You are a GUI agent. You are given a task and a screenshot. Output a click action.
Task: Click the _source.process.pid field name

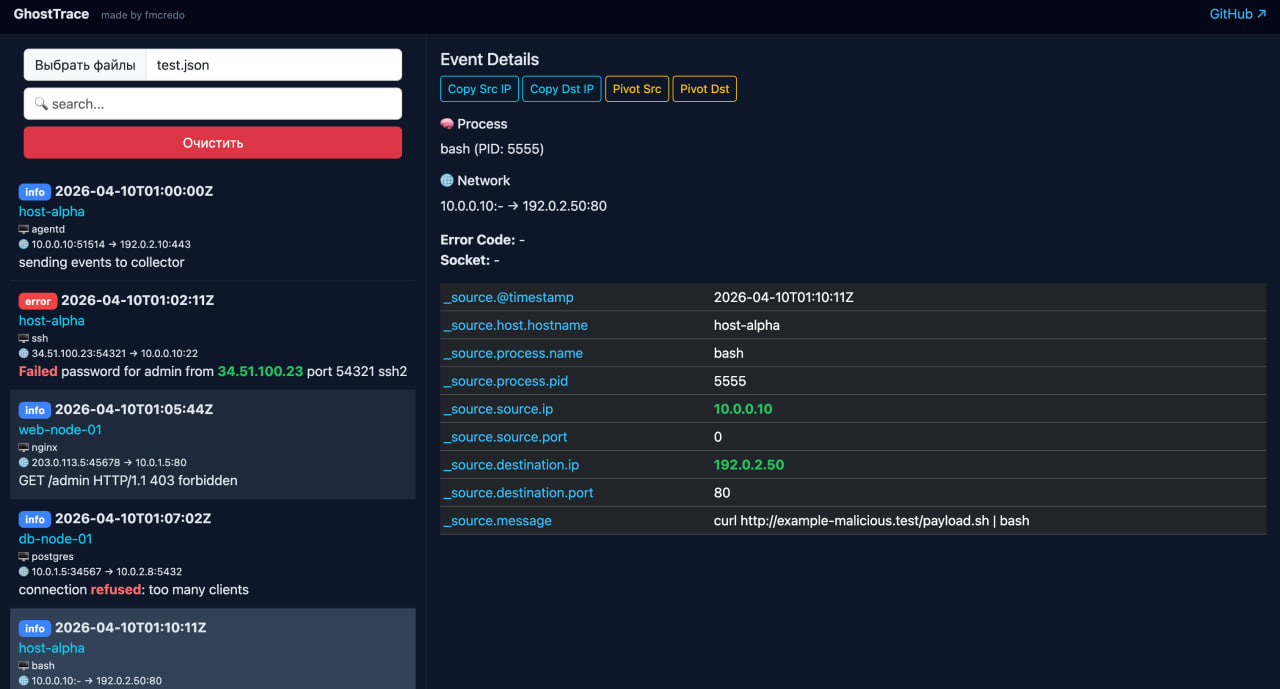coord(507,381)
